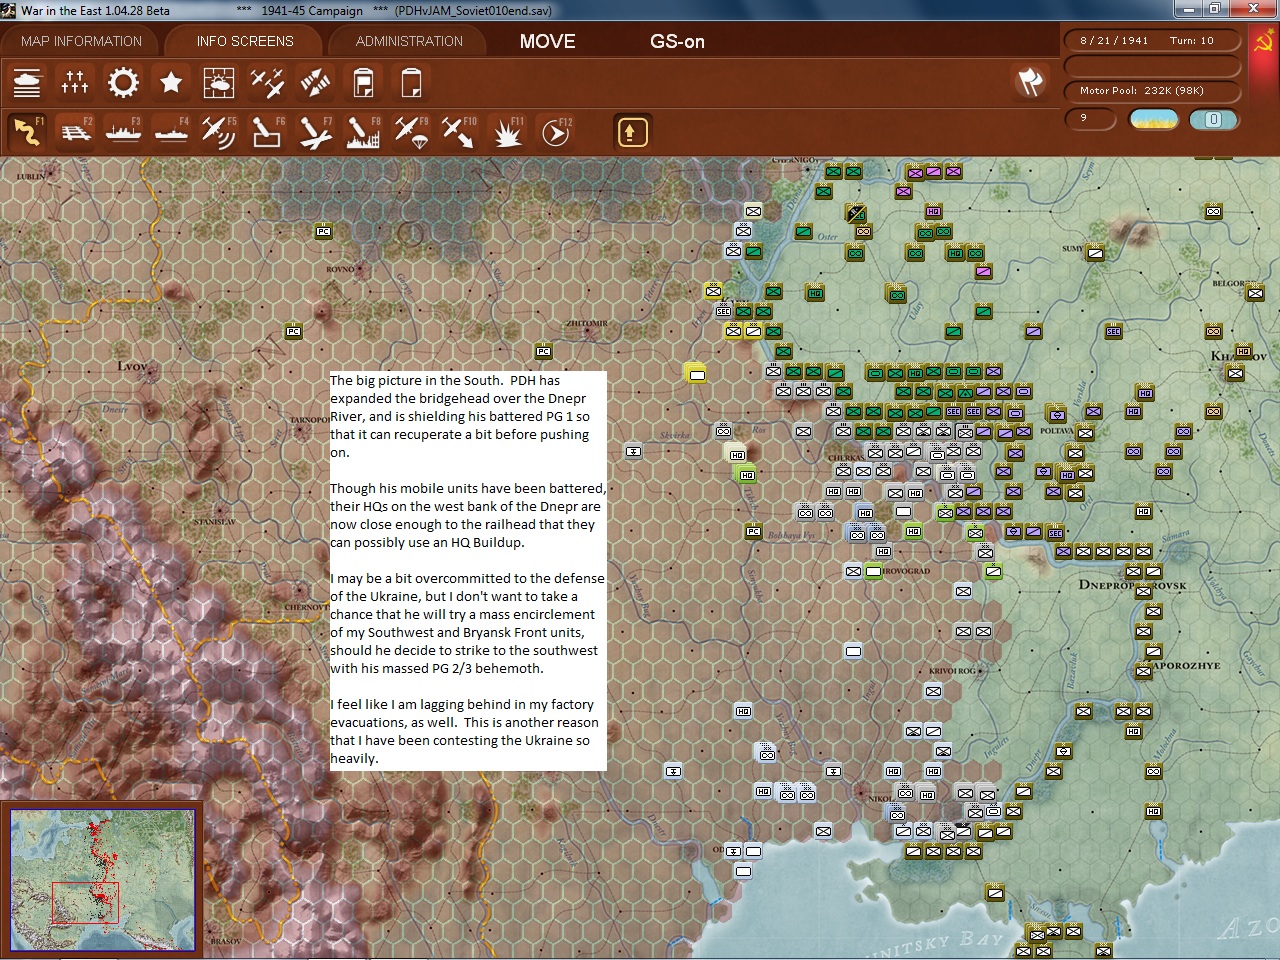1280x960 pixels.
Task: Click the Poltava city label
Action: (1057, 431)
